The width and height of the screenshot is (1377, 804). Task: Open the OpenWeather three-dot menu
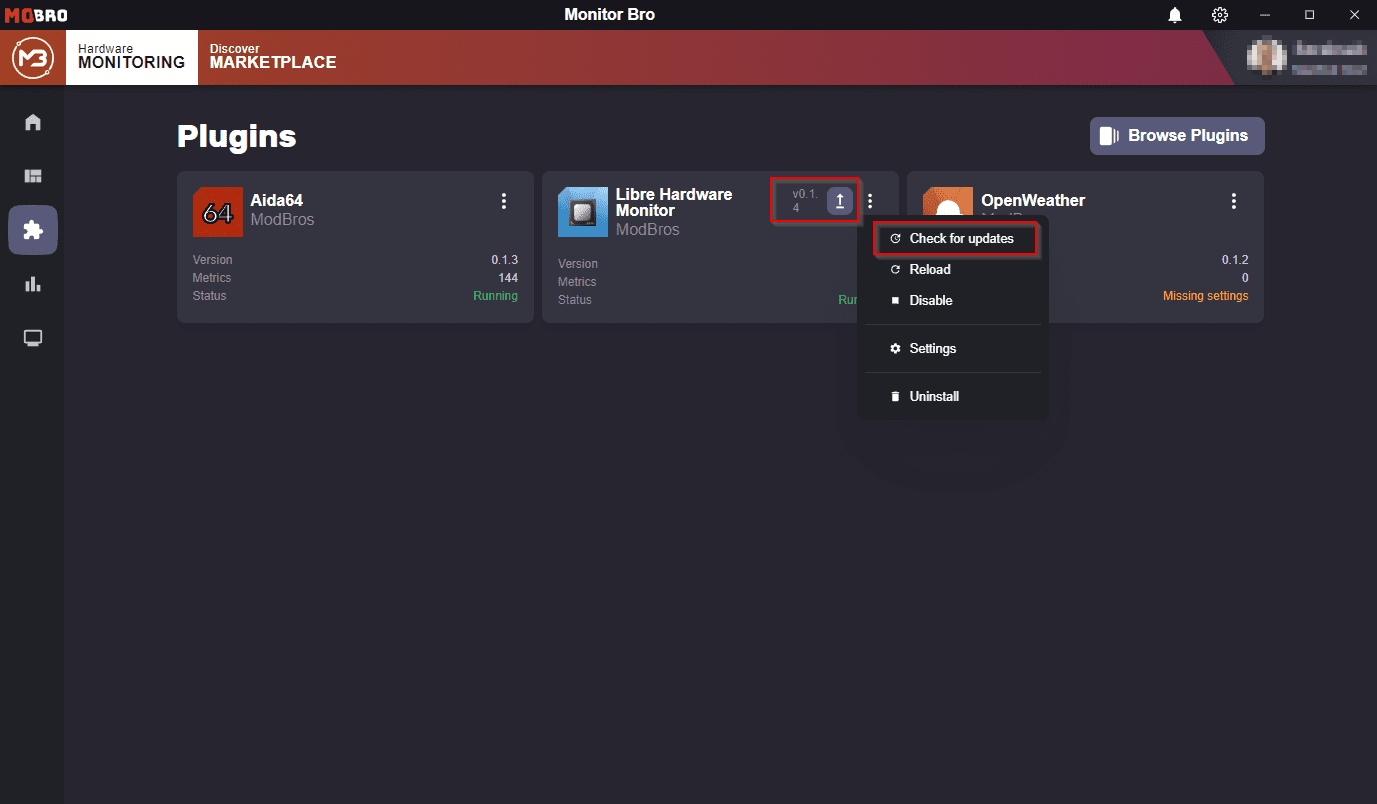pos(1234,201)
